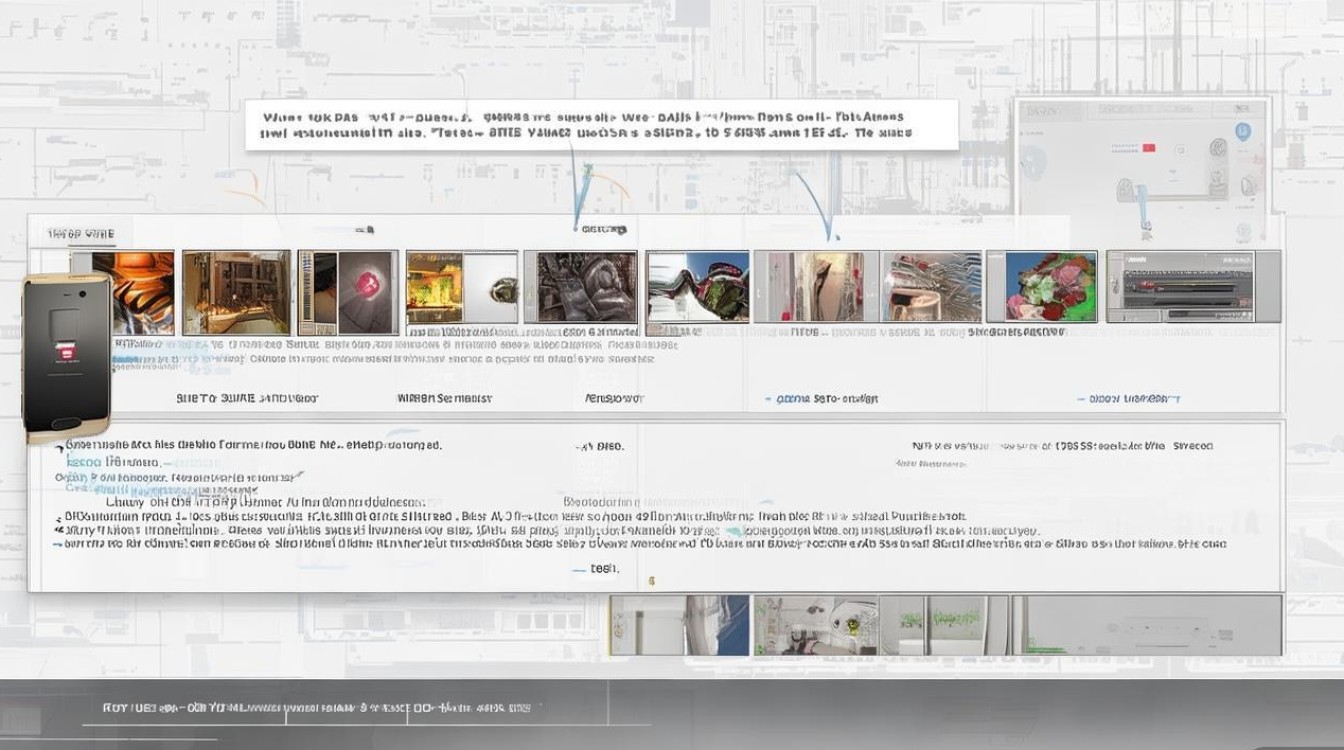Screen dimensions: 1344x750
Task: Select the wooden interior thumbnail
Action: click(236, 292)
